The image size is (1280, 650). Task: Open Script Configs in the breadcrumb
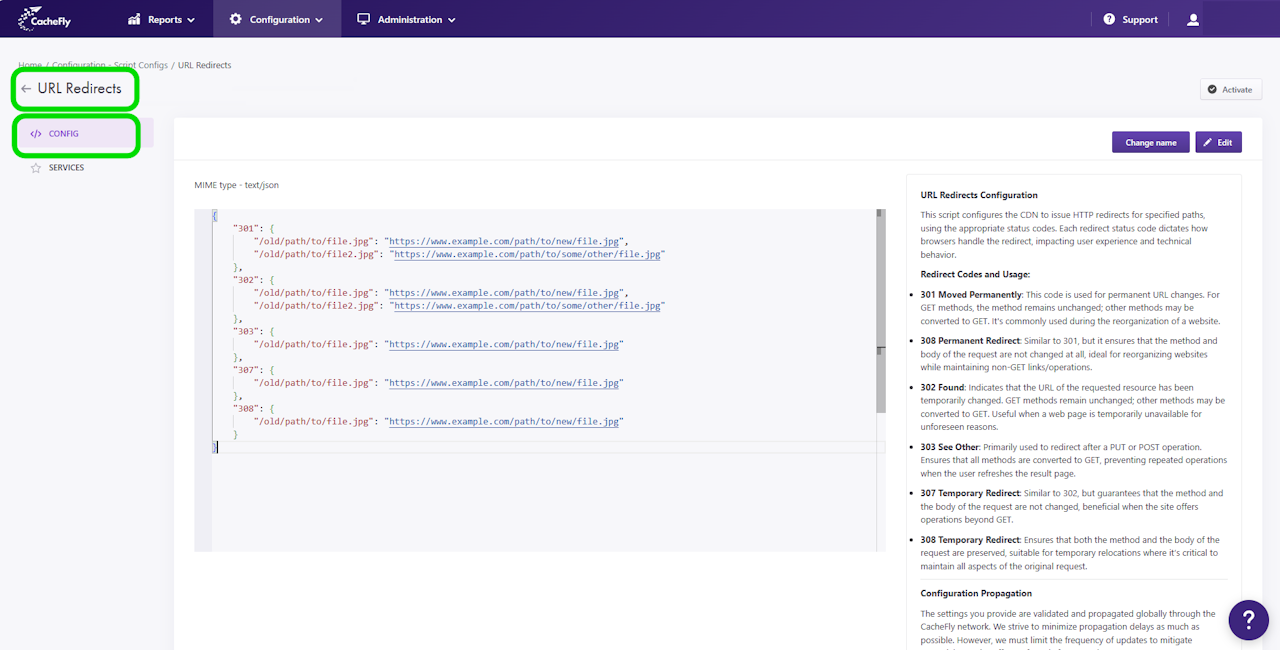point(140,65)
